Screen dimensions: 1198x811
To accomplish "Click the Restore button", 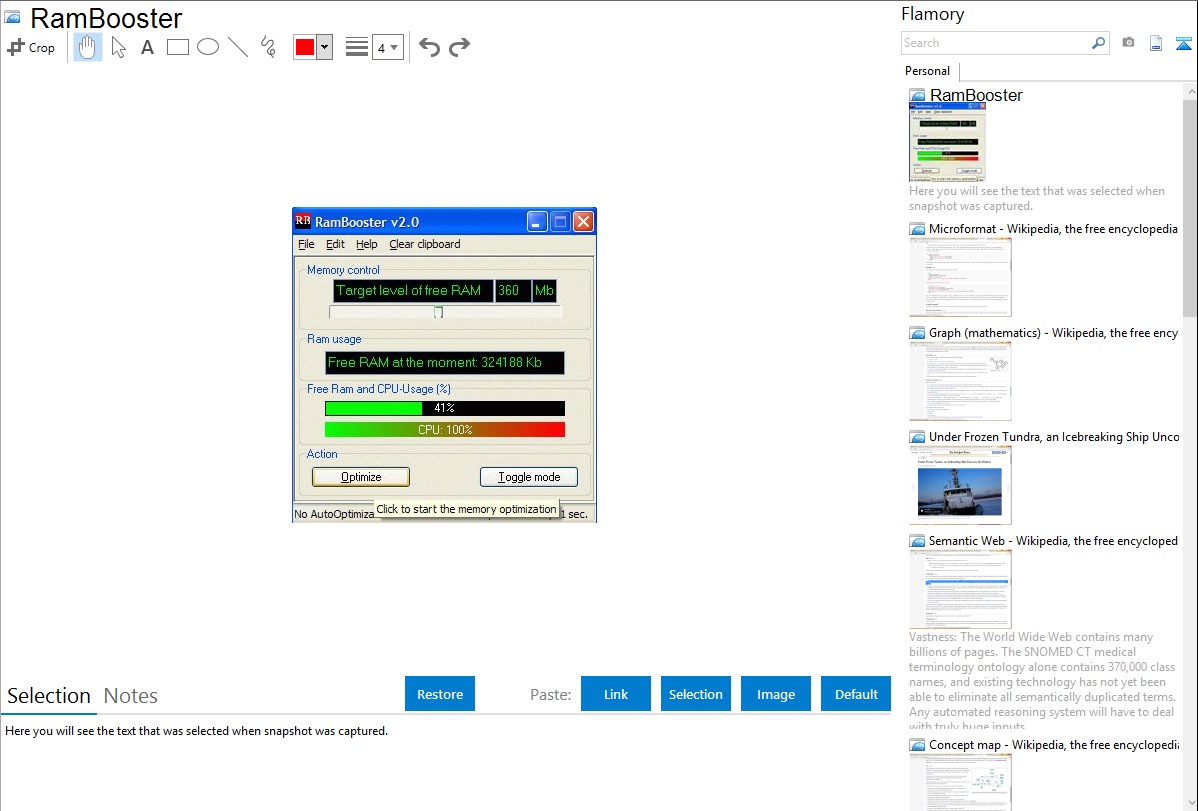I will 440,694.
